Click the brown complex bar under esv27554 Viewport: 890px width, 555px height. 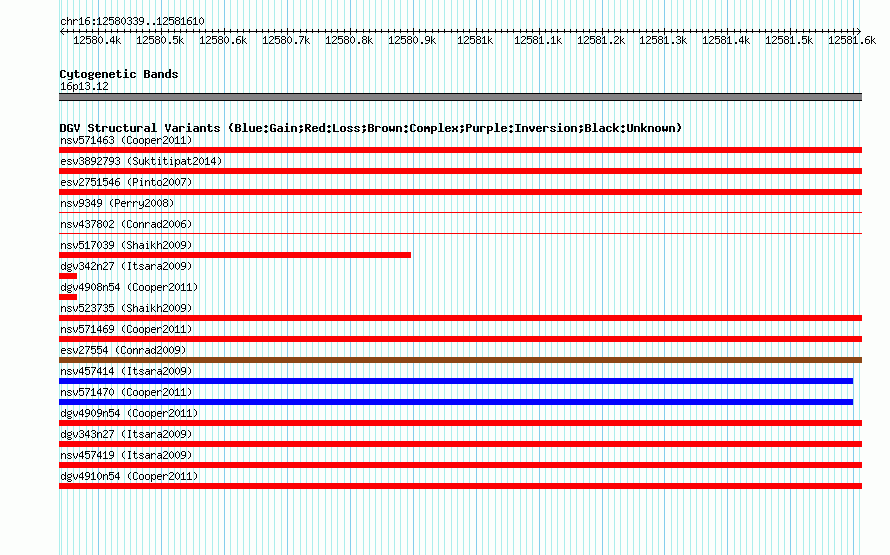click(460, 360)
